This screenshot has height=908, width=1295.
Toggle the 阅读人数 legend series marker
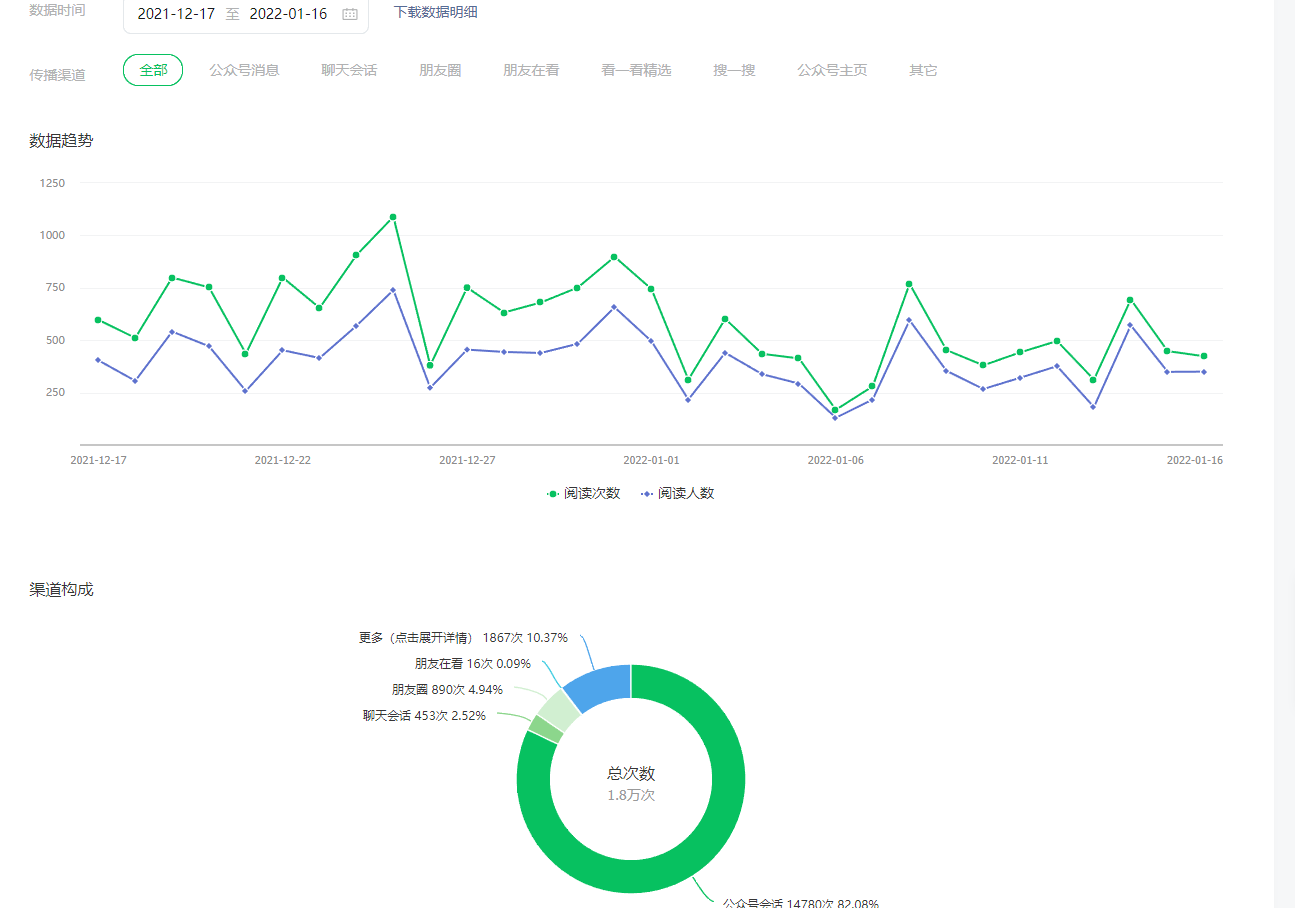click(647, 493)
